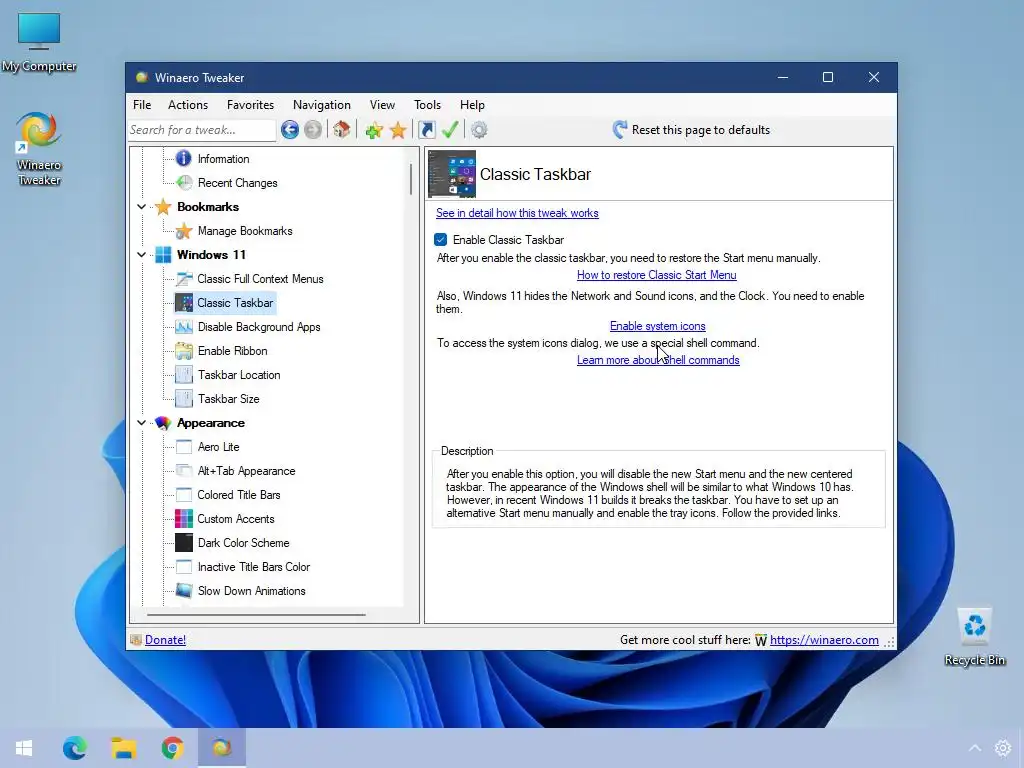Screen dimensions: 1024x768
Task: Open the Favorites menu
Action: click(250, 104)
